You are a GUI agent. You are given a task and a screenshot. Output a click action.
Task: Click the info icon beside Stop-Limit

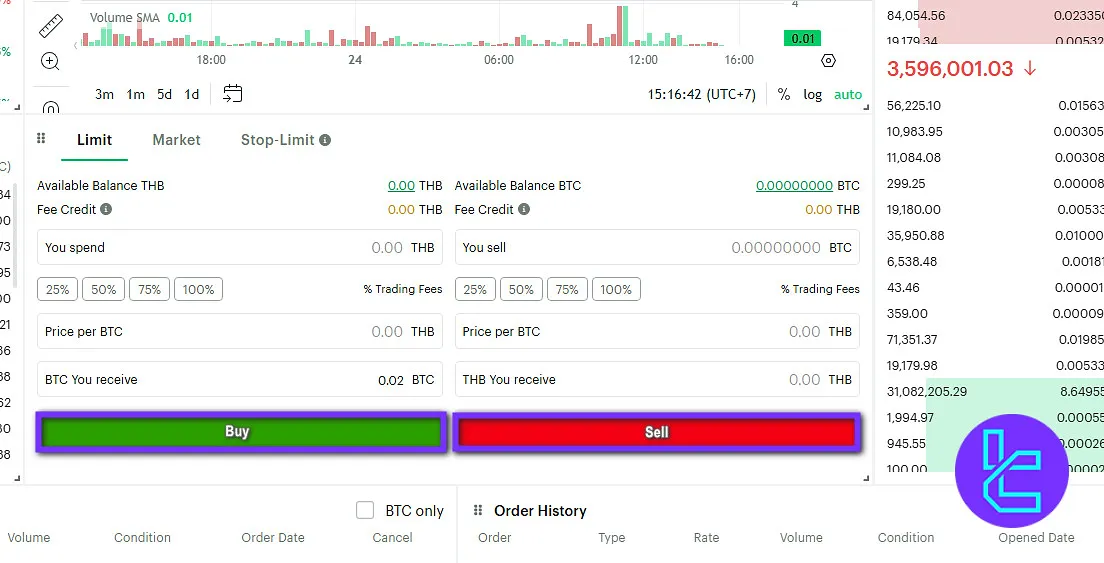point(325,141)
